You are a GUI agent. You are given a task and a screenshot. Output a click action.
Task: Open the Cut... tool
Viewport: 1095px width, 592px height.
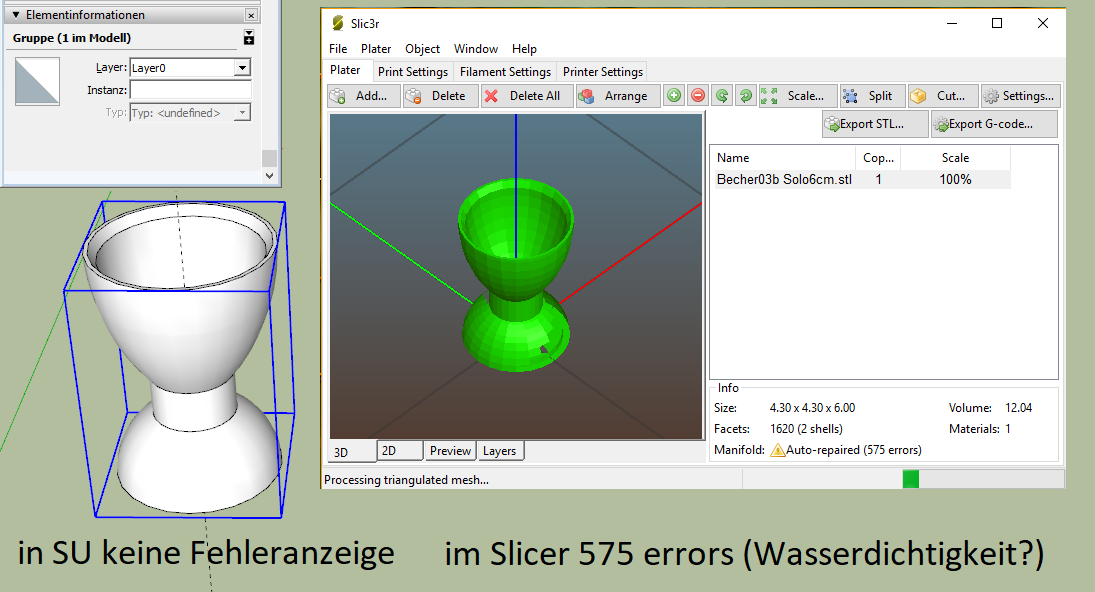click(x=941, y=96)
